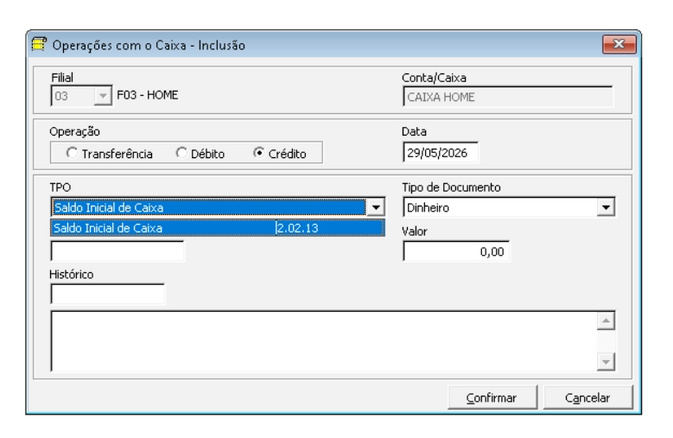Click the large Histórico text area
This screenshot has height=438, width=673.
[x=324, y=341]
